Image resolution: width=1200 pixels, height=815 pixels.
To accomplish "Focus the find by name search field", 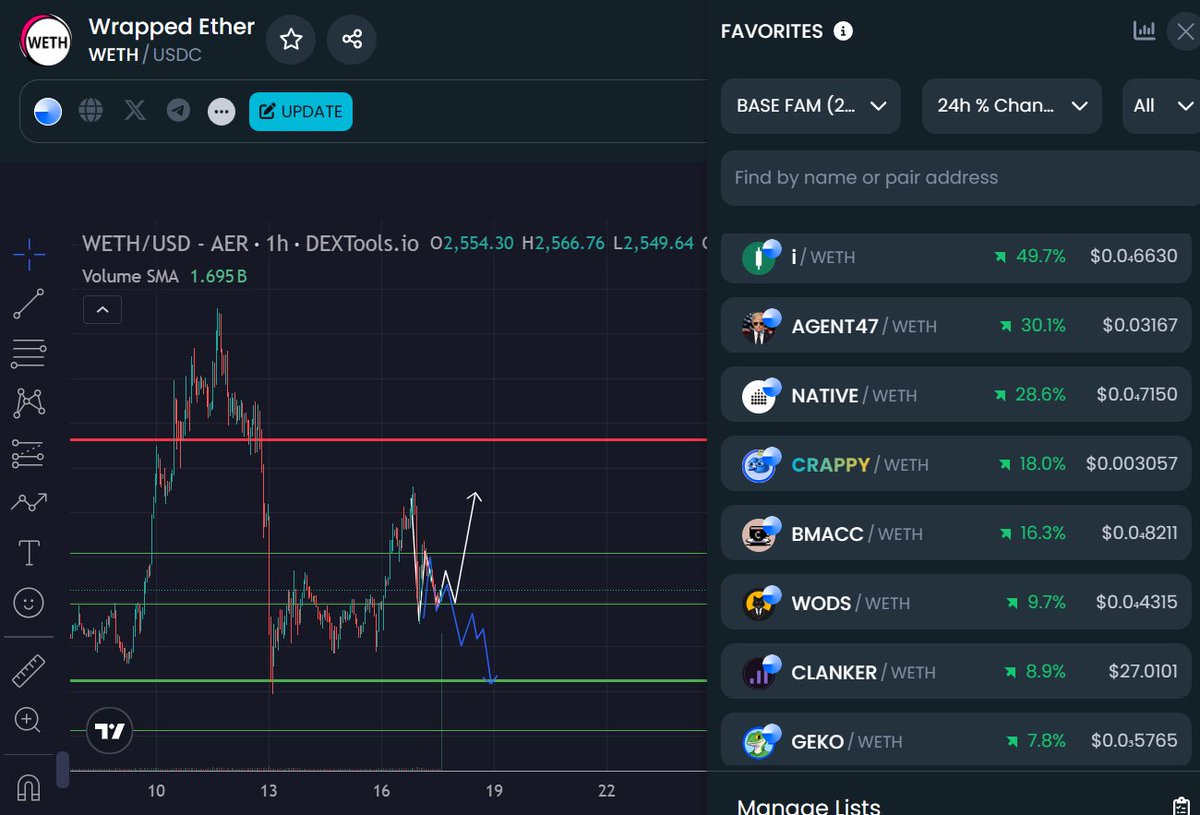I will coord(960,178).
